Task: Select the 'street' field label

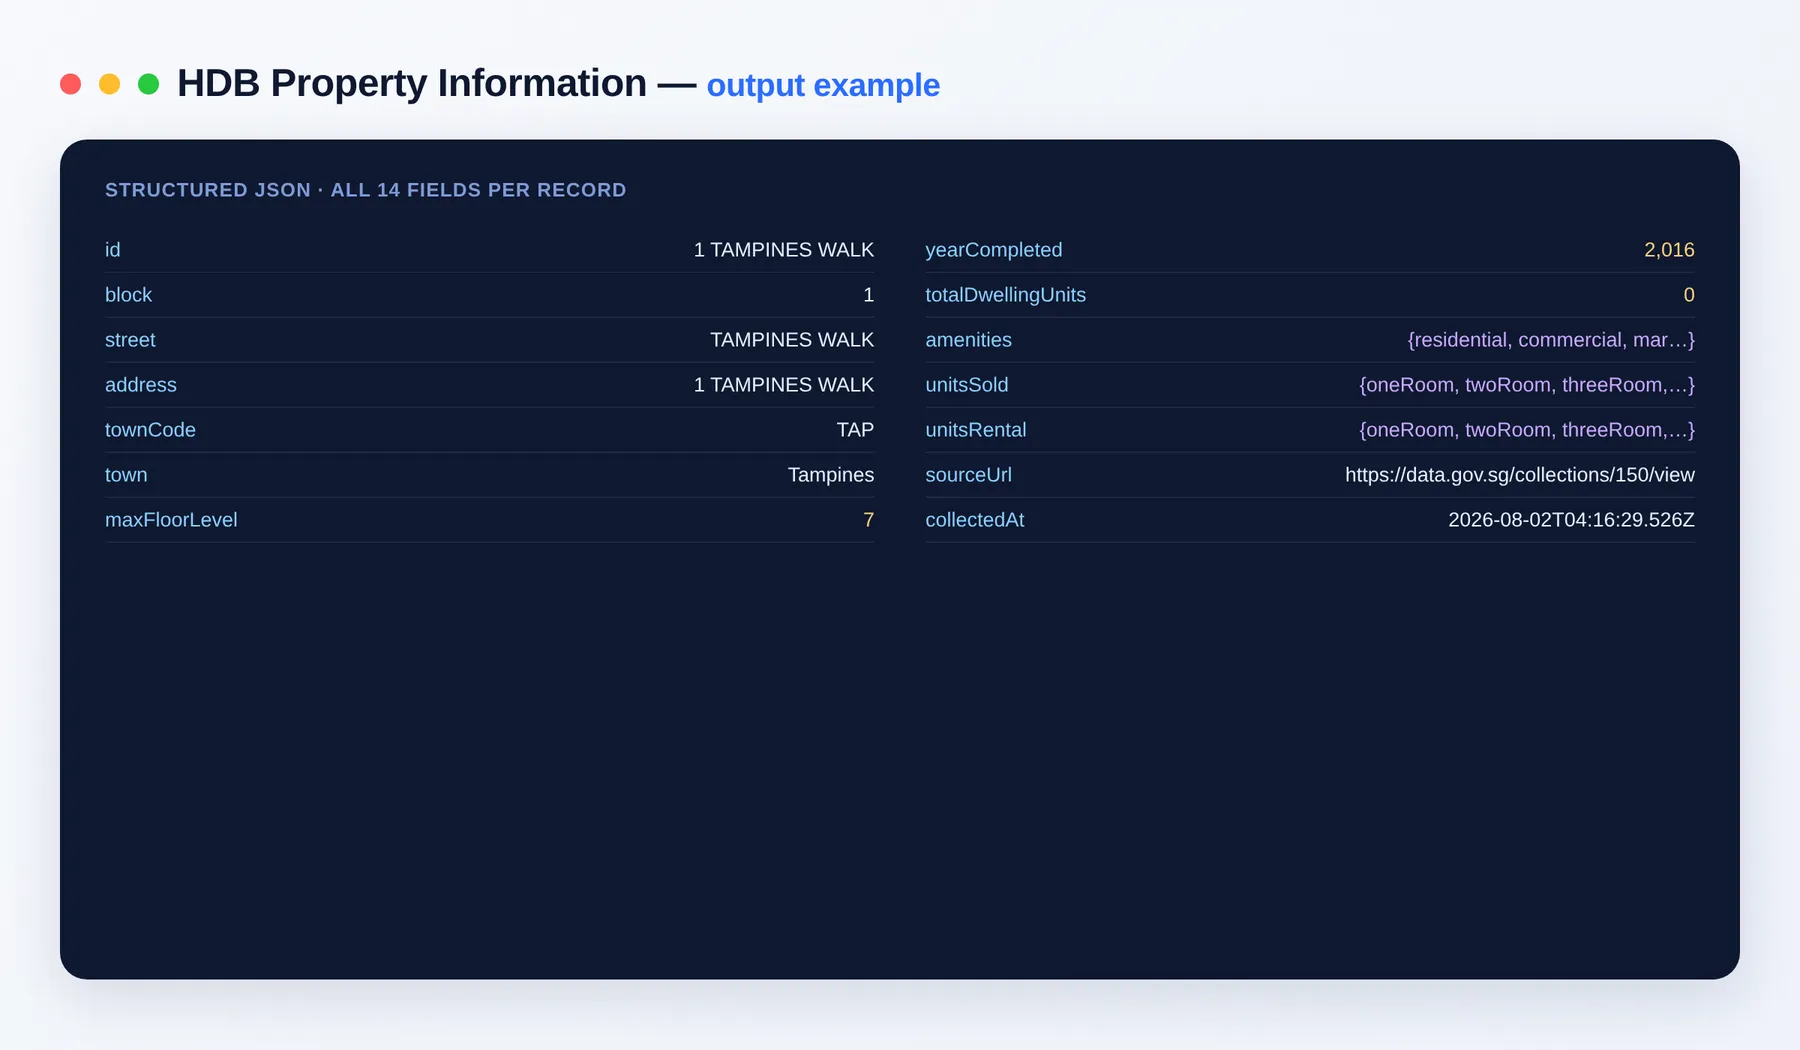Action: point(130,340)
